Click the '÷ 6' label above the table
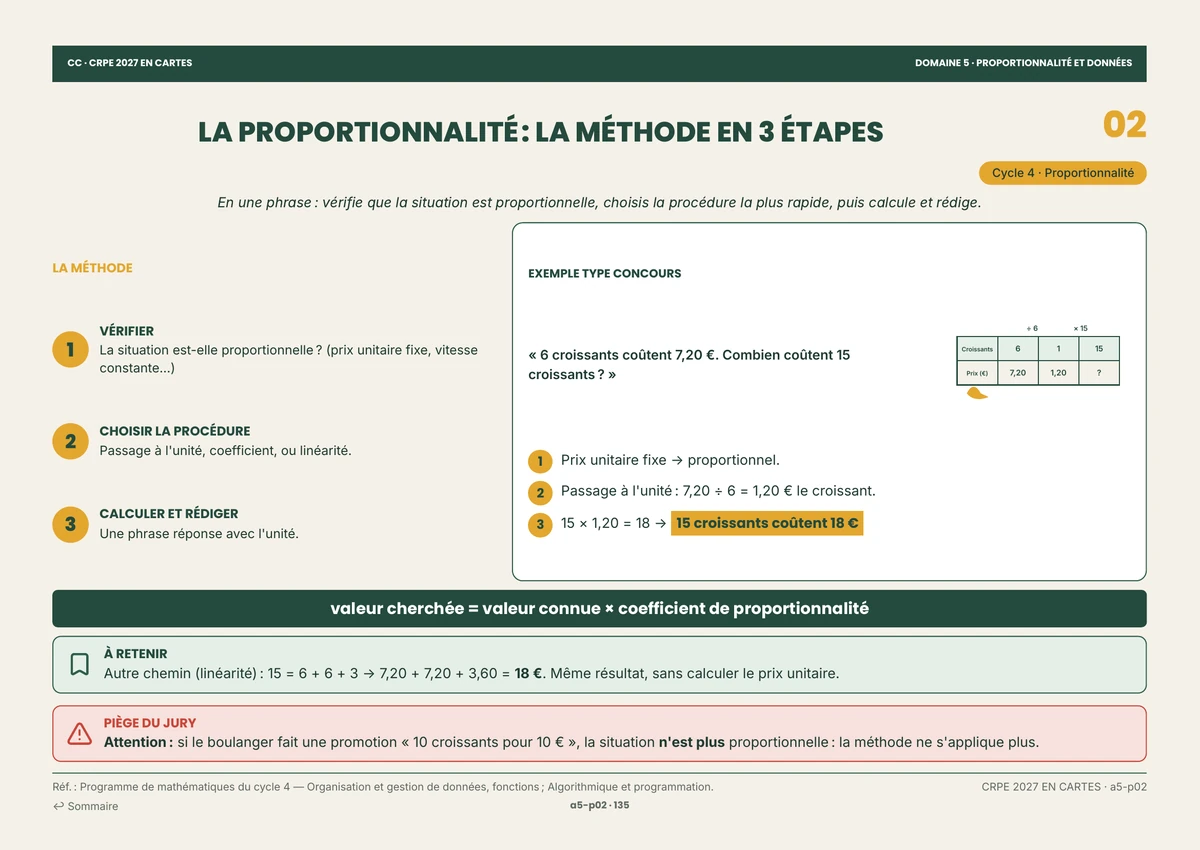This screenshot has height=850, width=1200. click(x=1032, y=328)
